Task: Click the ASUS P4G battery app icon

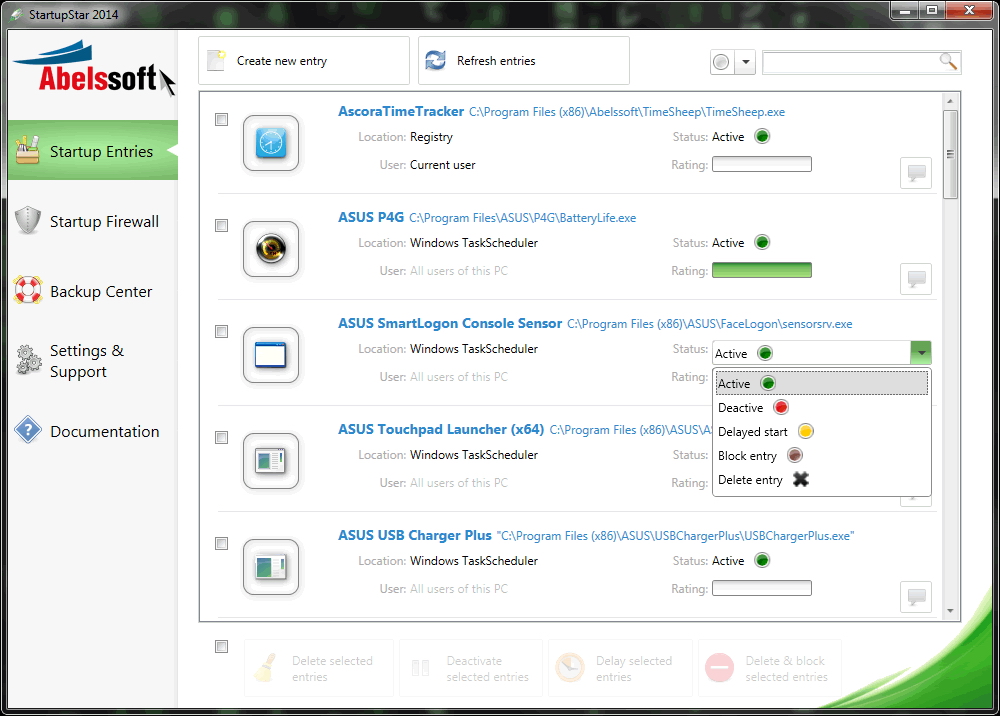Action: pyautogui.click(x=271, y=249)
